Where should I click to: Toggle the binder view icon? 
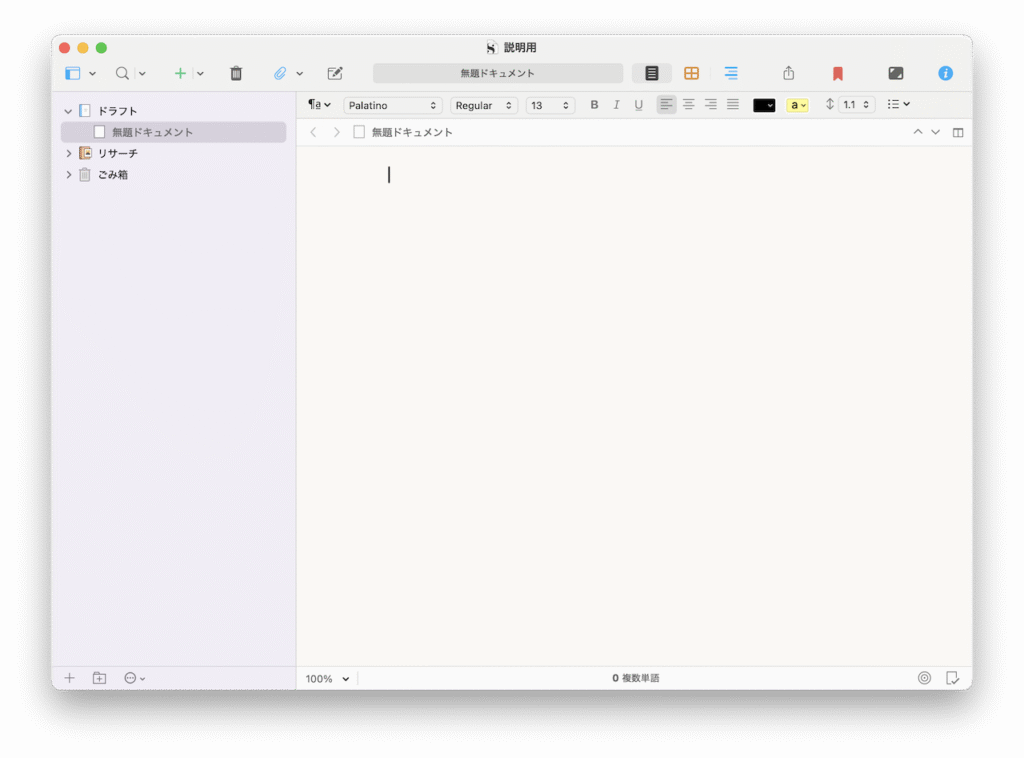click(72, 73)
